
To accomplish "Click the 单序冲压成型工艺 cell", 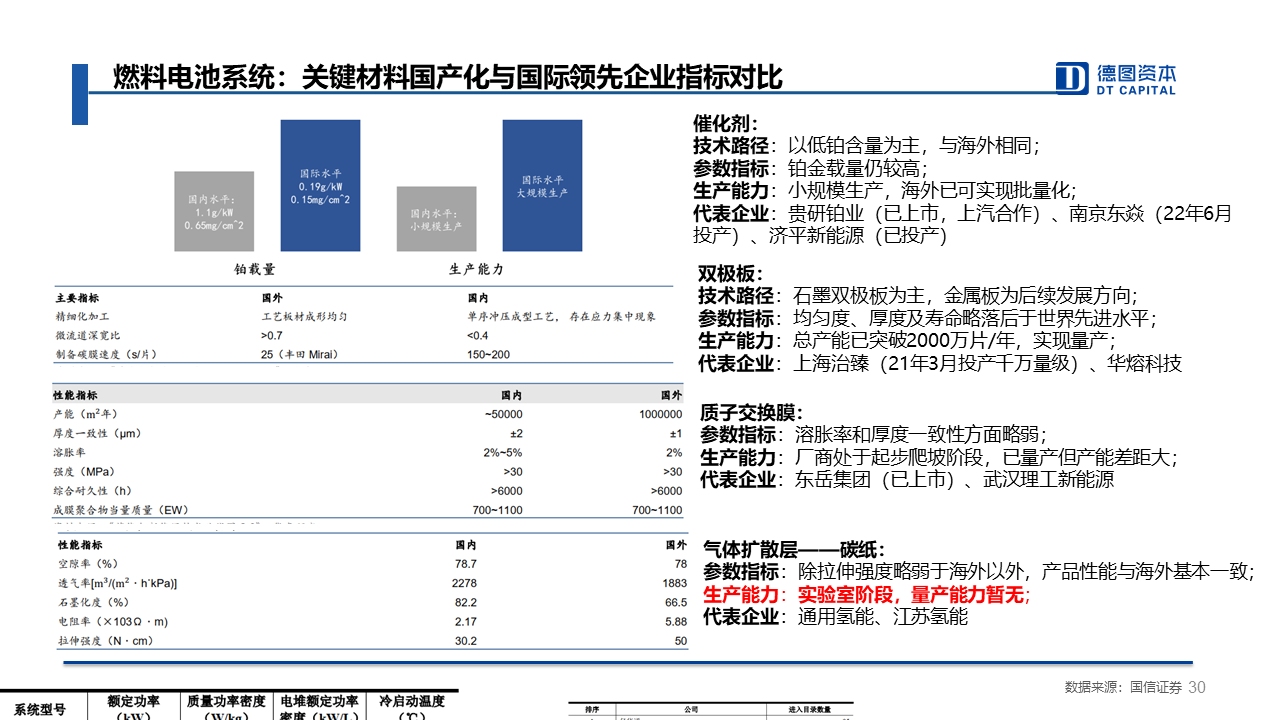I will click(561, 317).
